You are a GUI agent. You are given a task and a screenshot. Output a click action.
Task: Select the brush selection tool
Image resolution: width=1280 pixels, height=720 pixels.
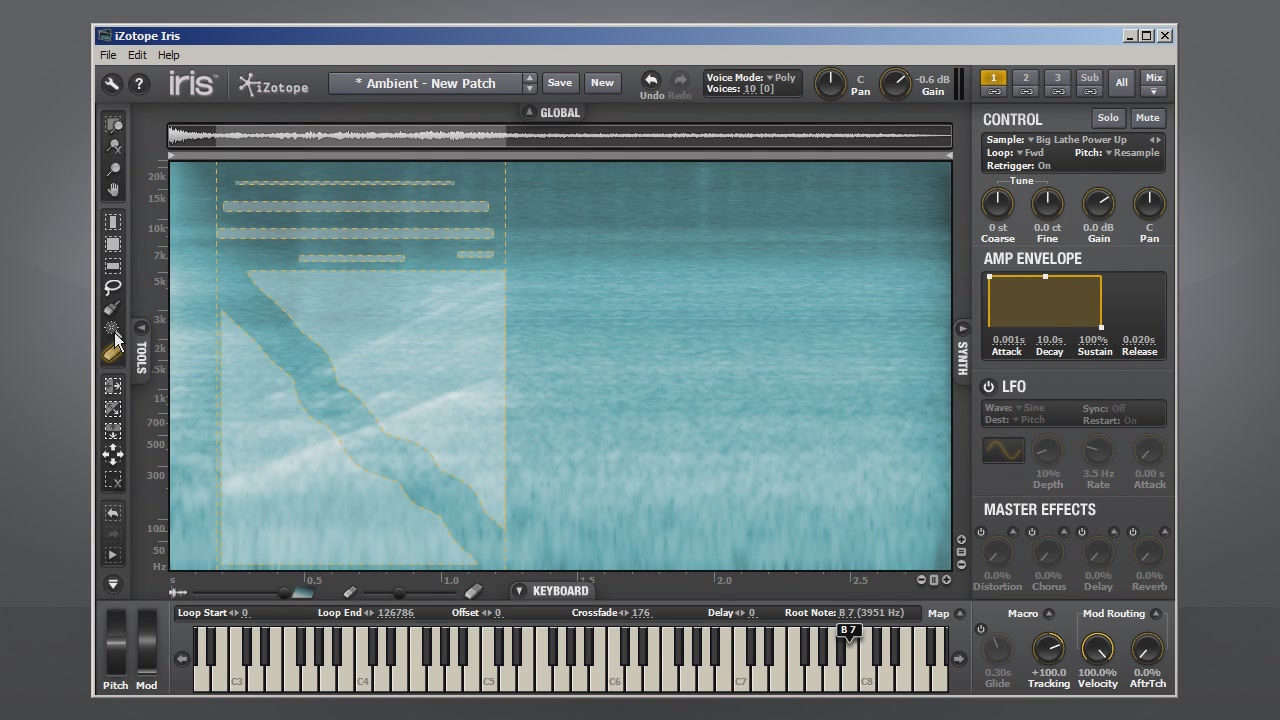coord(113,309)
